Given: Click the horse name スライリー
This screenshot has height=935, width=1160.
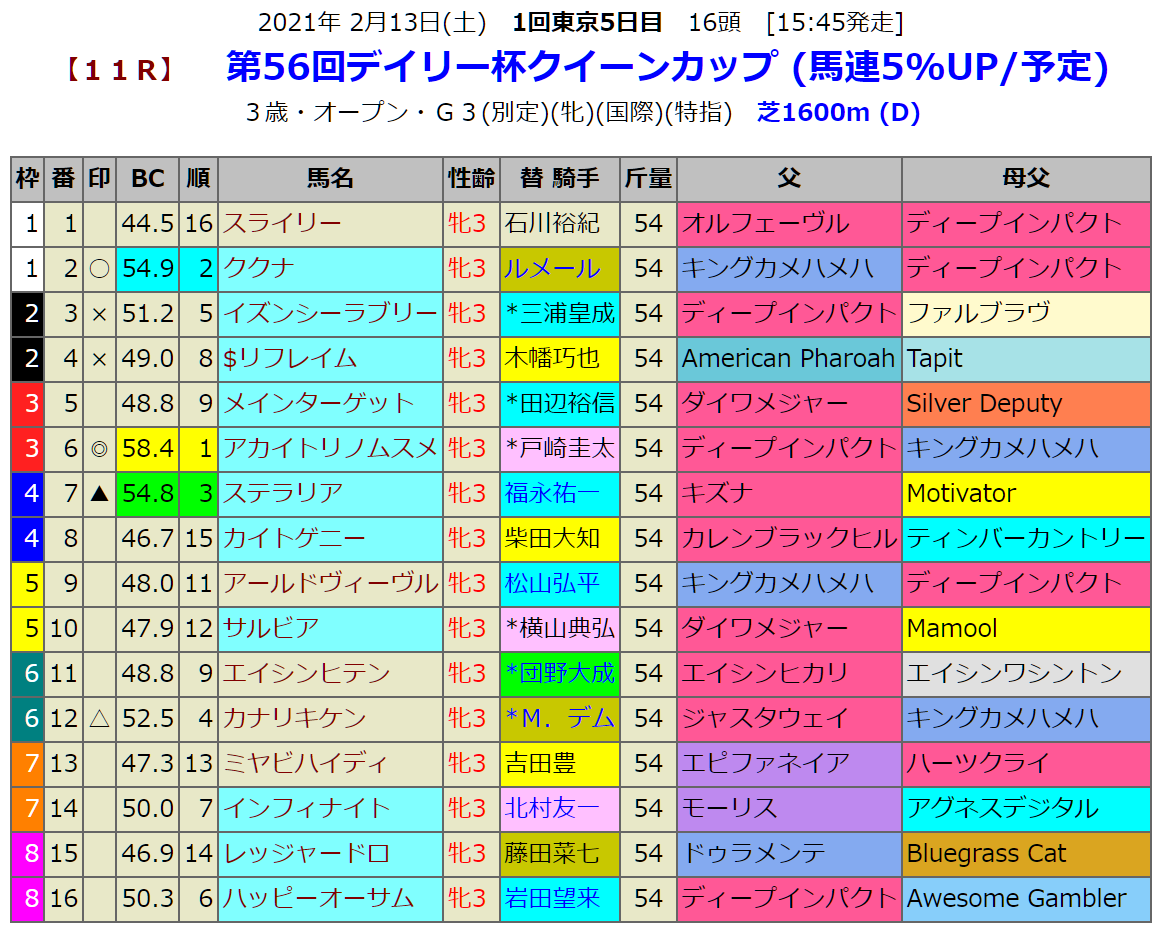Looking at the screenshot, I should [282, 223].
